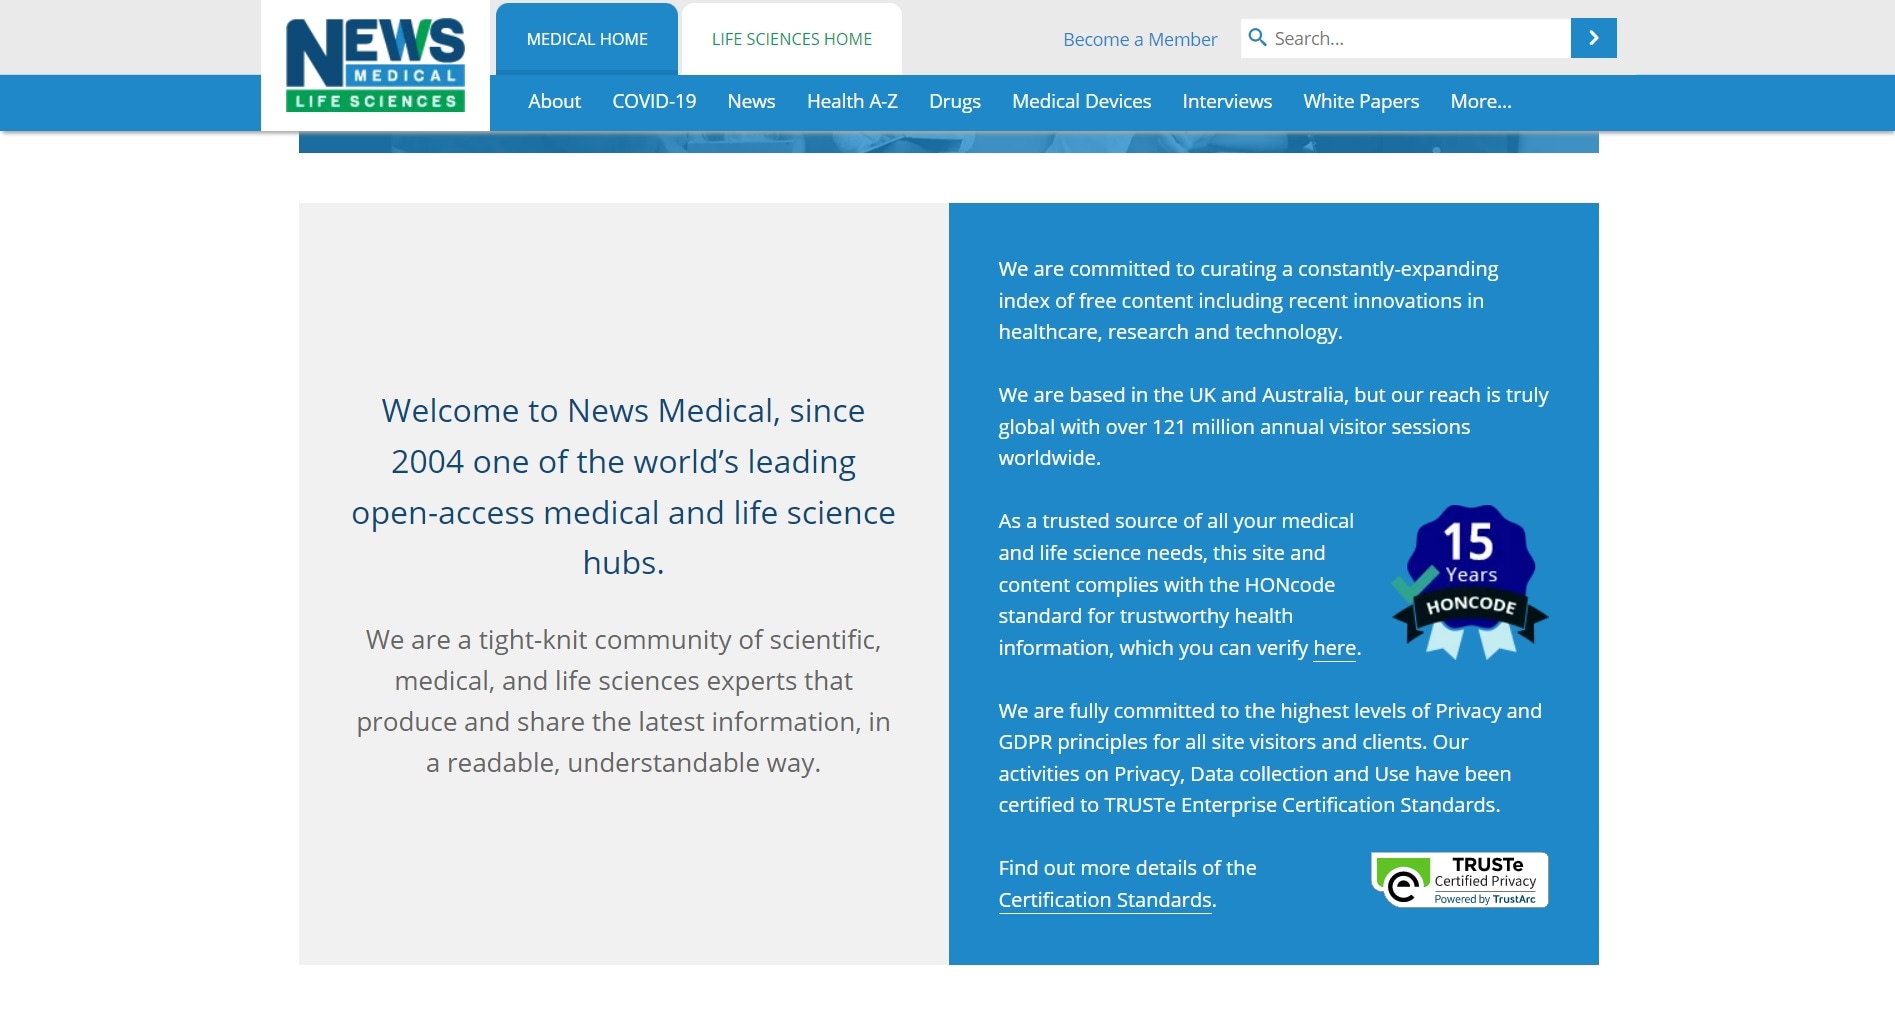Expand the More... navigation menu
1895x1020 pixels.
(x=1481, y=101)
